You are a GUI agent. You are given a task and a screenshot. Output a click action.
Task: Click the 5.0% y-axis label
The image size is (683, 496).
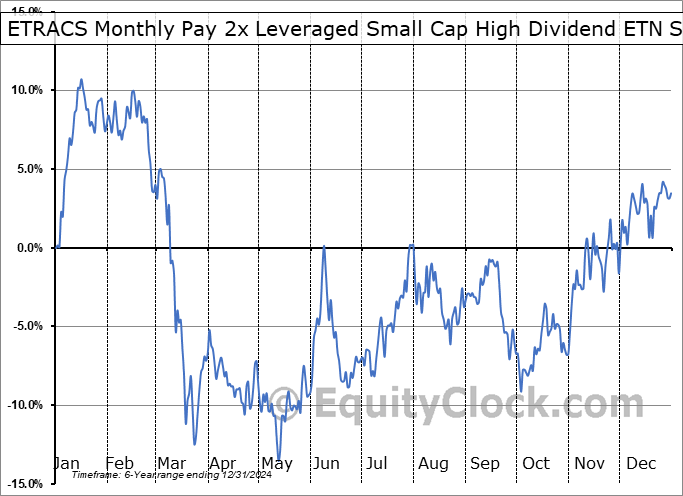pos(27,169)
